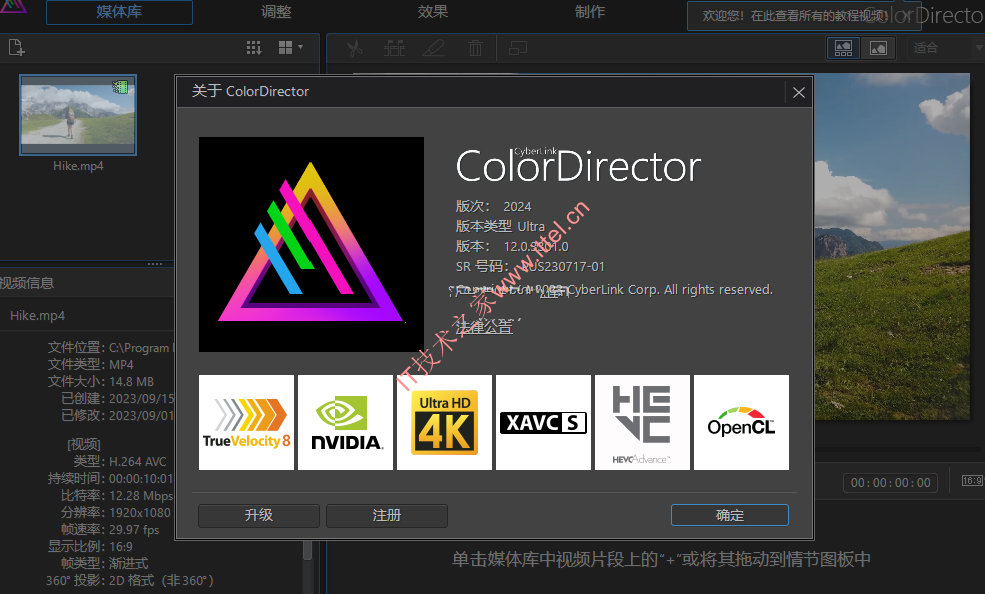Viewport: 985px width, 594px height.
Task: Expand the library view mode dropdown arrow
Action: [300, 47]
